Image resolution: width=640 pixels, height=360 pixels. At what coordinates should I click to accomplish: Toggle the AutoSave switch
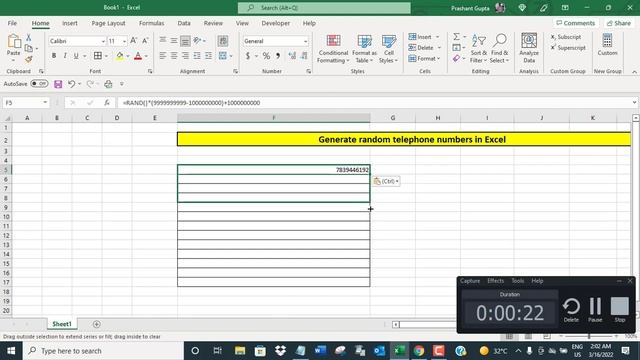click(39, 84)
